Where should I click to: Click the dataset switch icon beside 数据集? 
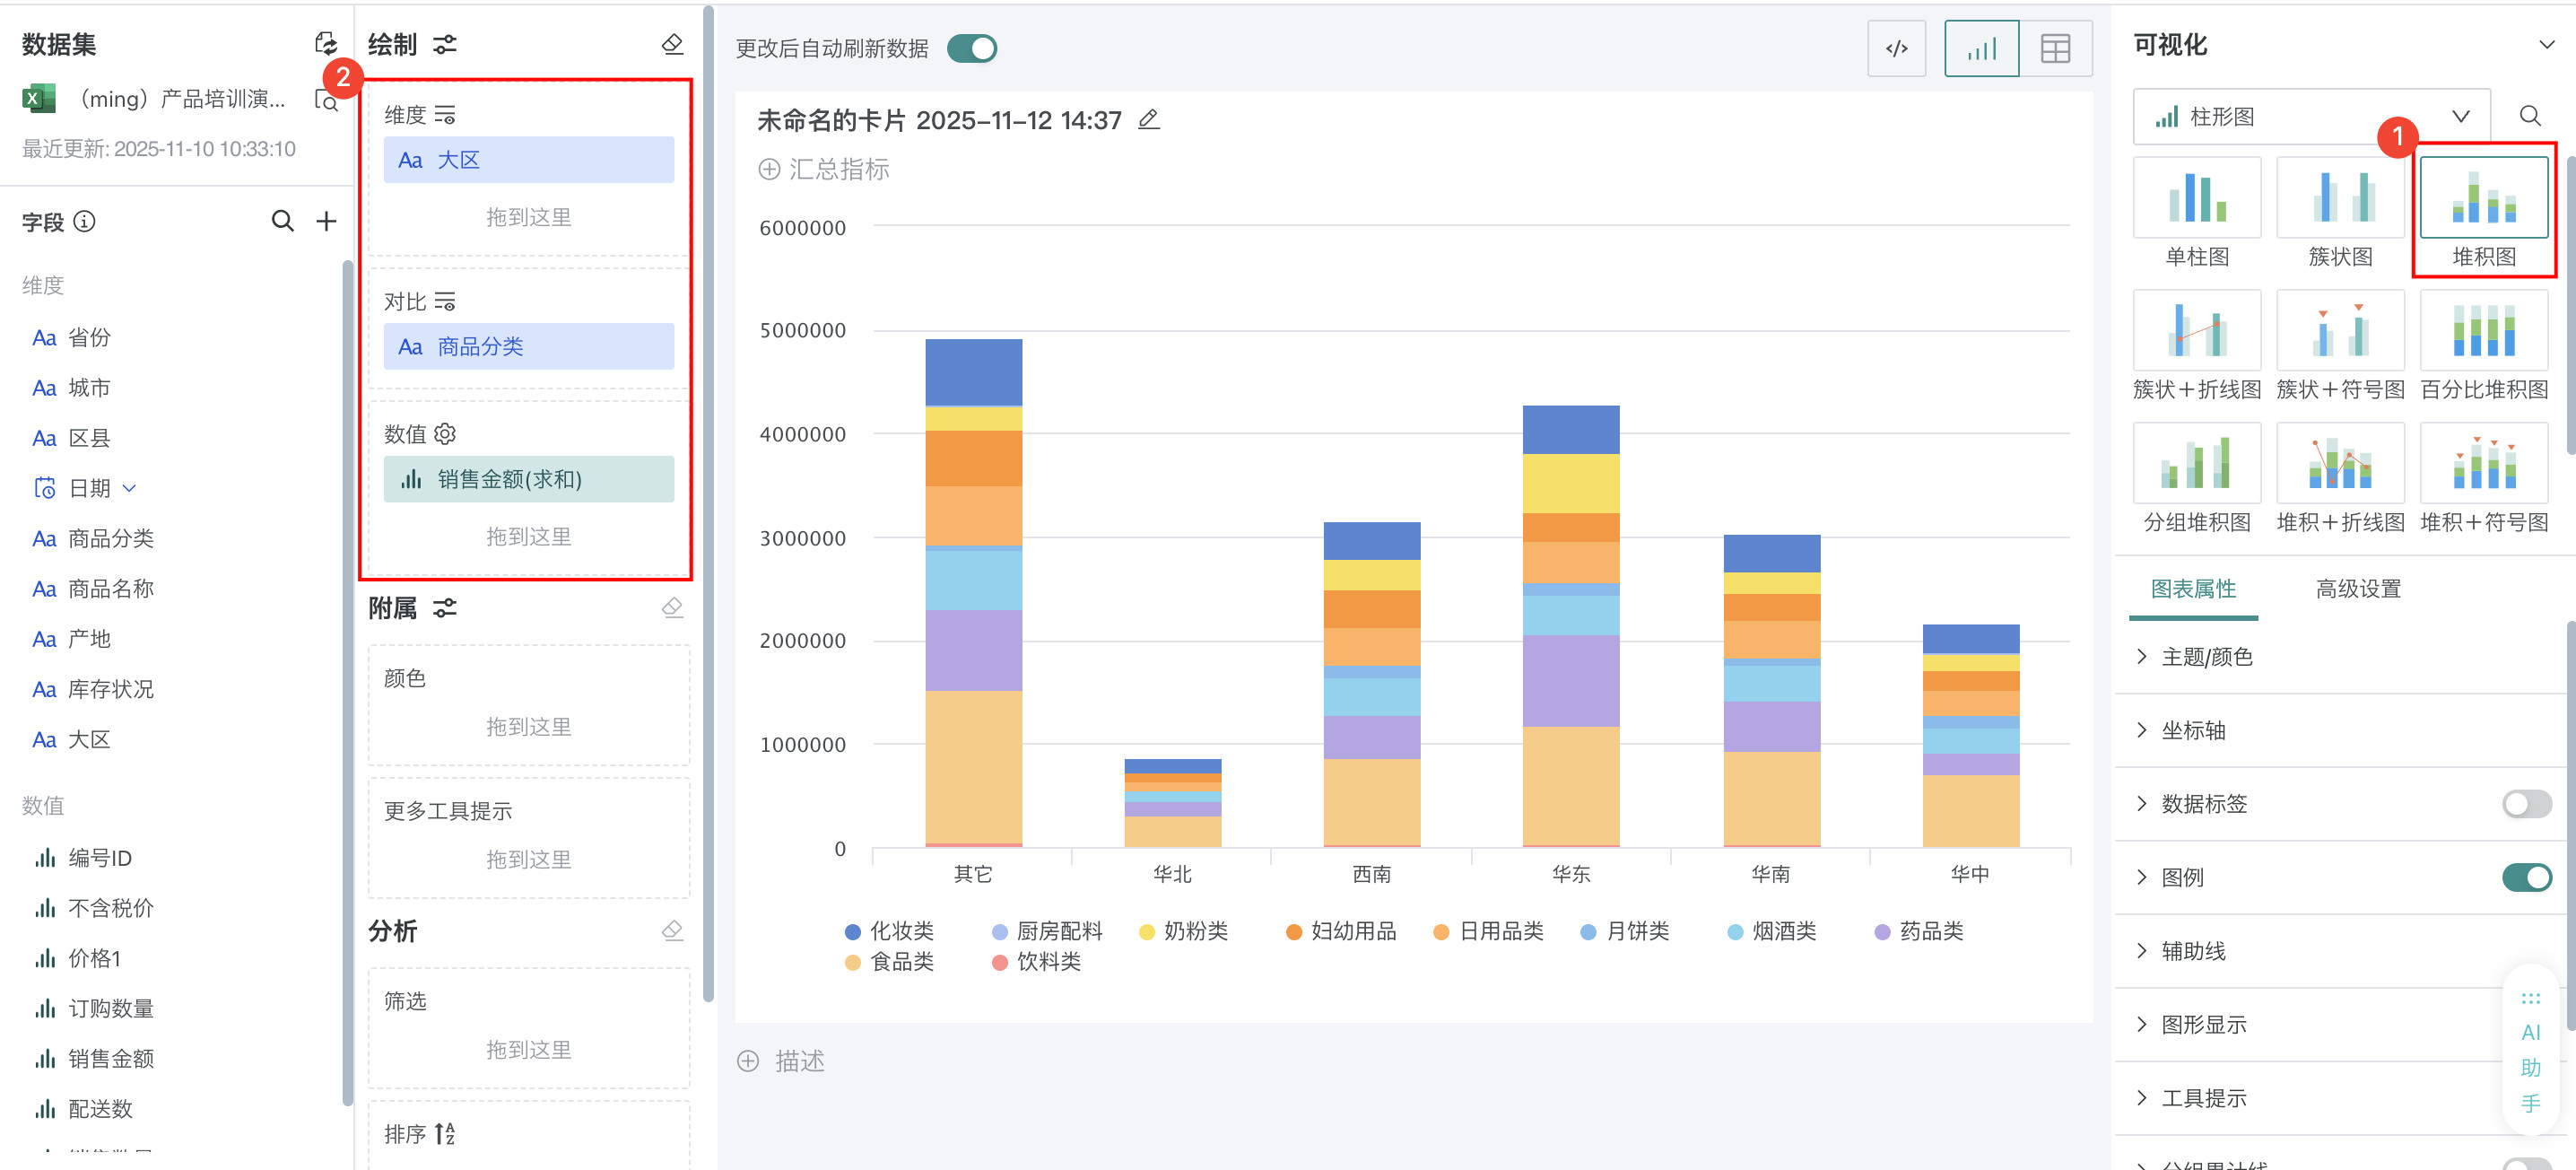(x=326, y=43)
